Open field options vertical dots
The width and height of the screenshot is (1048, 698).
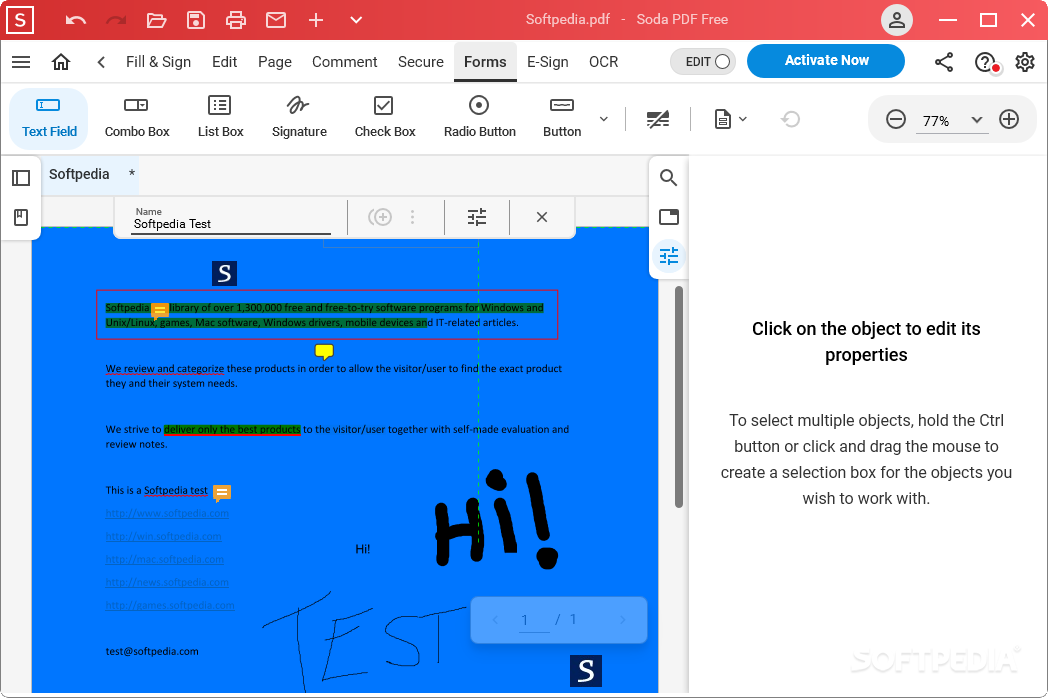pyautogui.click(x=412, y=217)
